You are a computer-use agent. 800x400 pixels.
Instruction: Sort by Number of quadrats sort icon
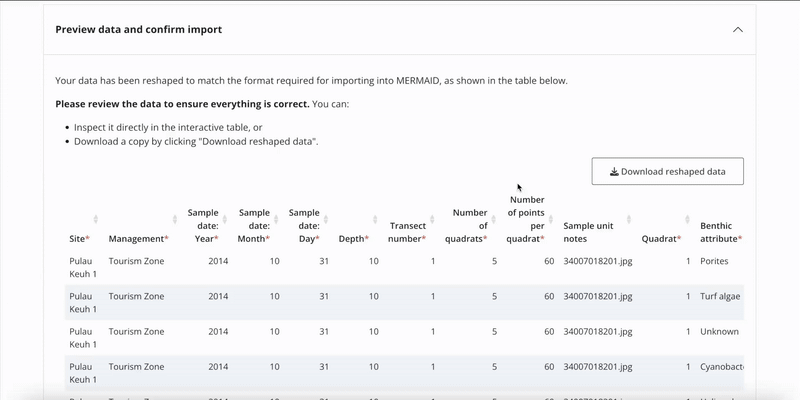(x=494, y=219)
